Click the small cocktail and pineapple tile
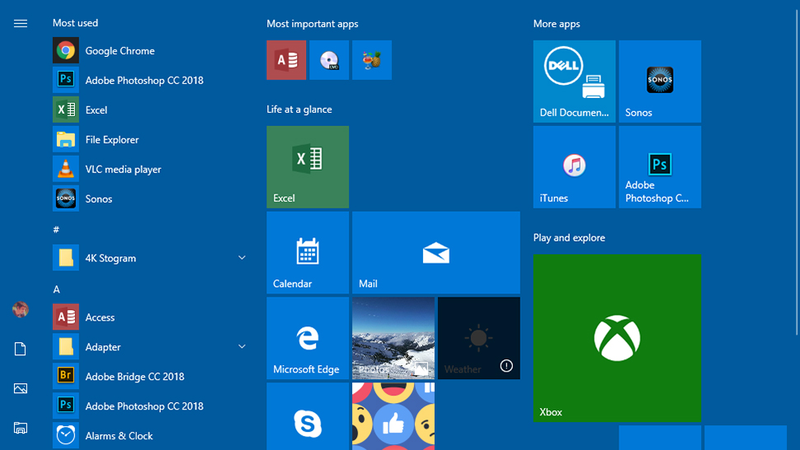Image resolution: width=800 pixels, height=450 pixels. tap(372, 60)
